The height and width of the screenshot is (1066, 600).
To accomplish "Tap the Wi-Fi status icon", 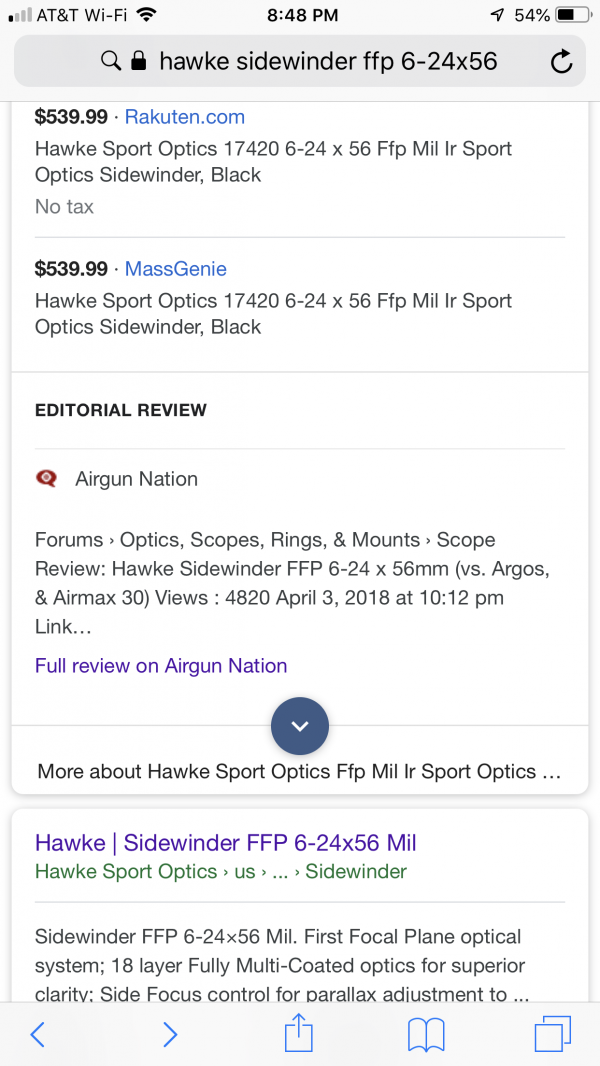I will coord(146,15).
